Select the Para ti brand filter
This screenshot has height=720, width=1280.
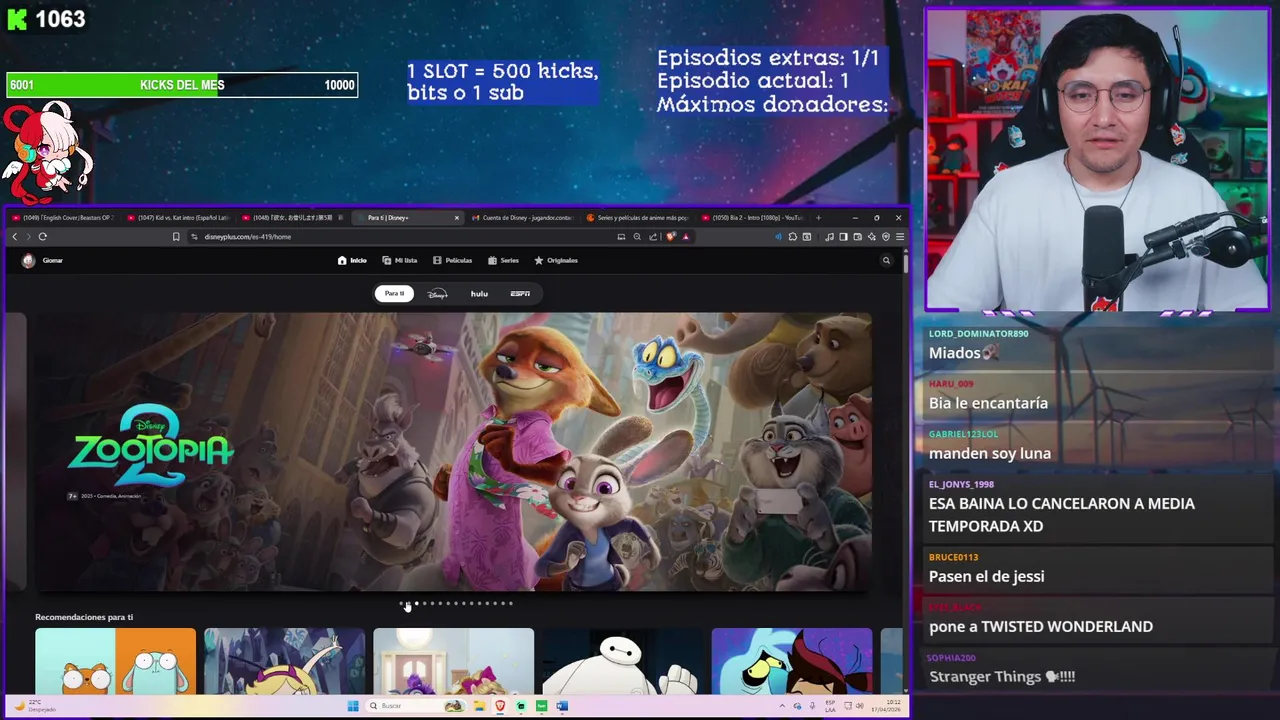394,294
